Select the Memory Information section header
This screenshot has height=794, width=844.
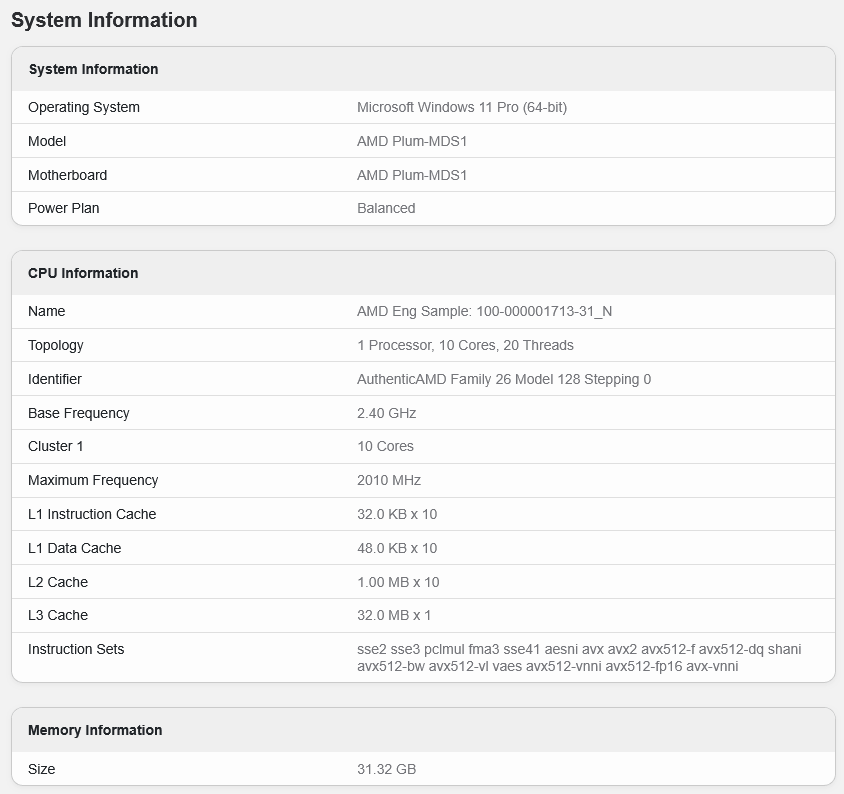point(93,730)
